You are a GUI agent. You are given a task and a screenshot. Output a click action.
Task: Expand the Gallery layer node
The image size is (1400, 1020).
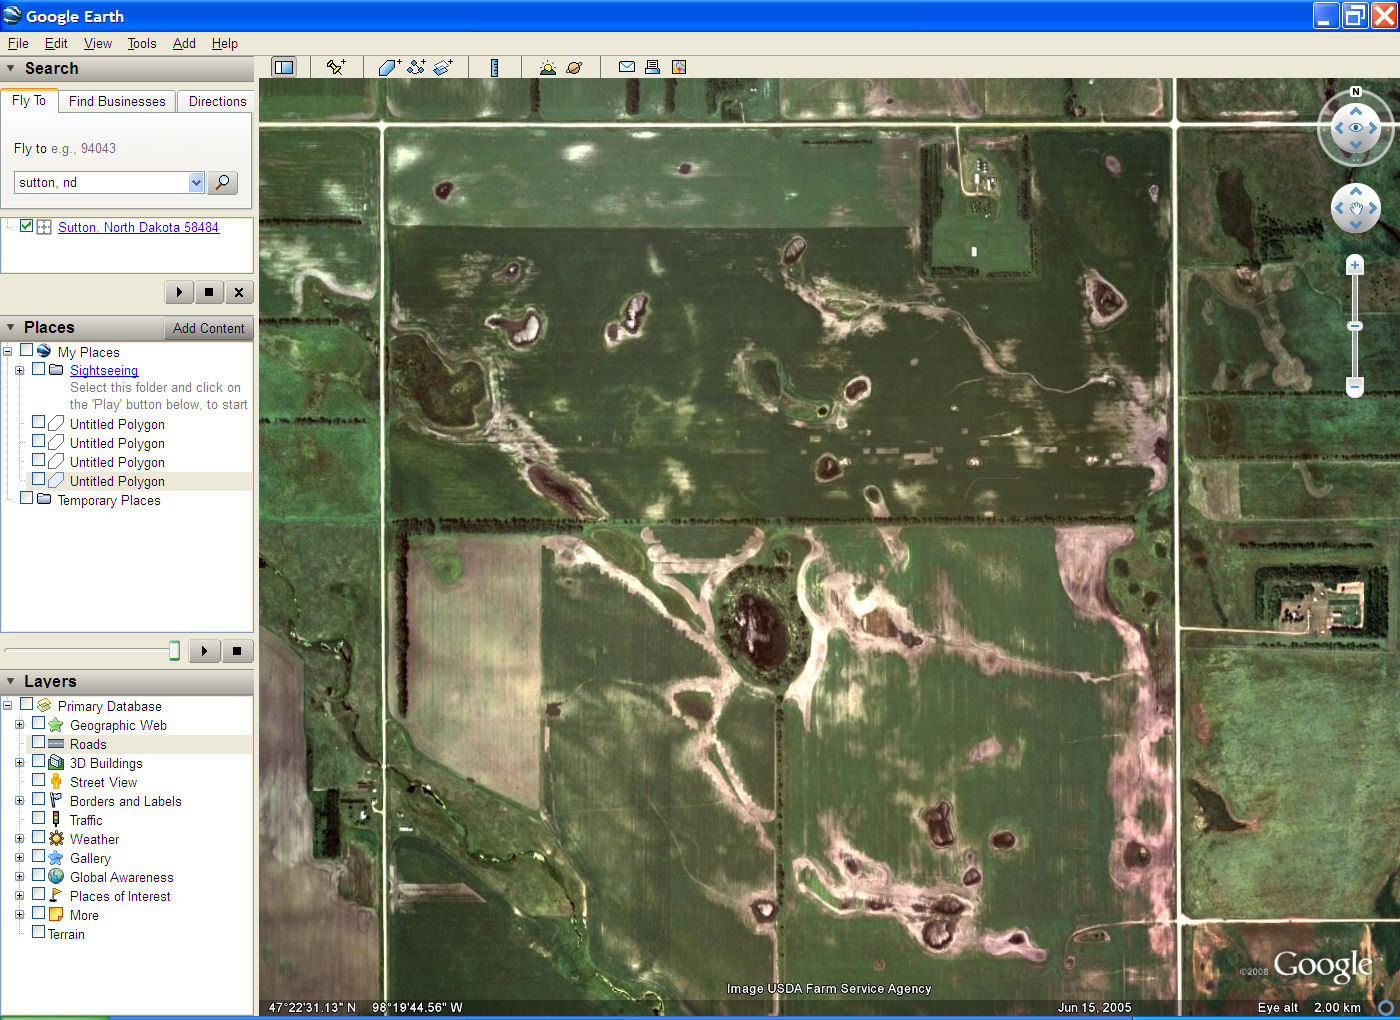coord(19,857)
